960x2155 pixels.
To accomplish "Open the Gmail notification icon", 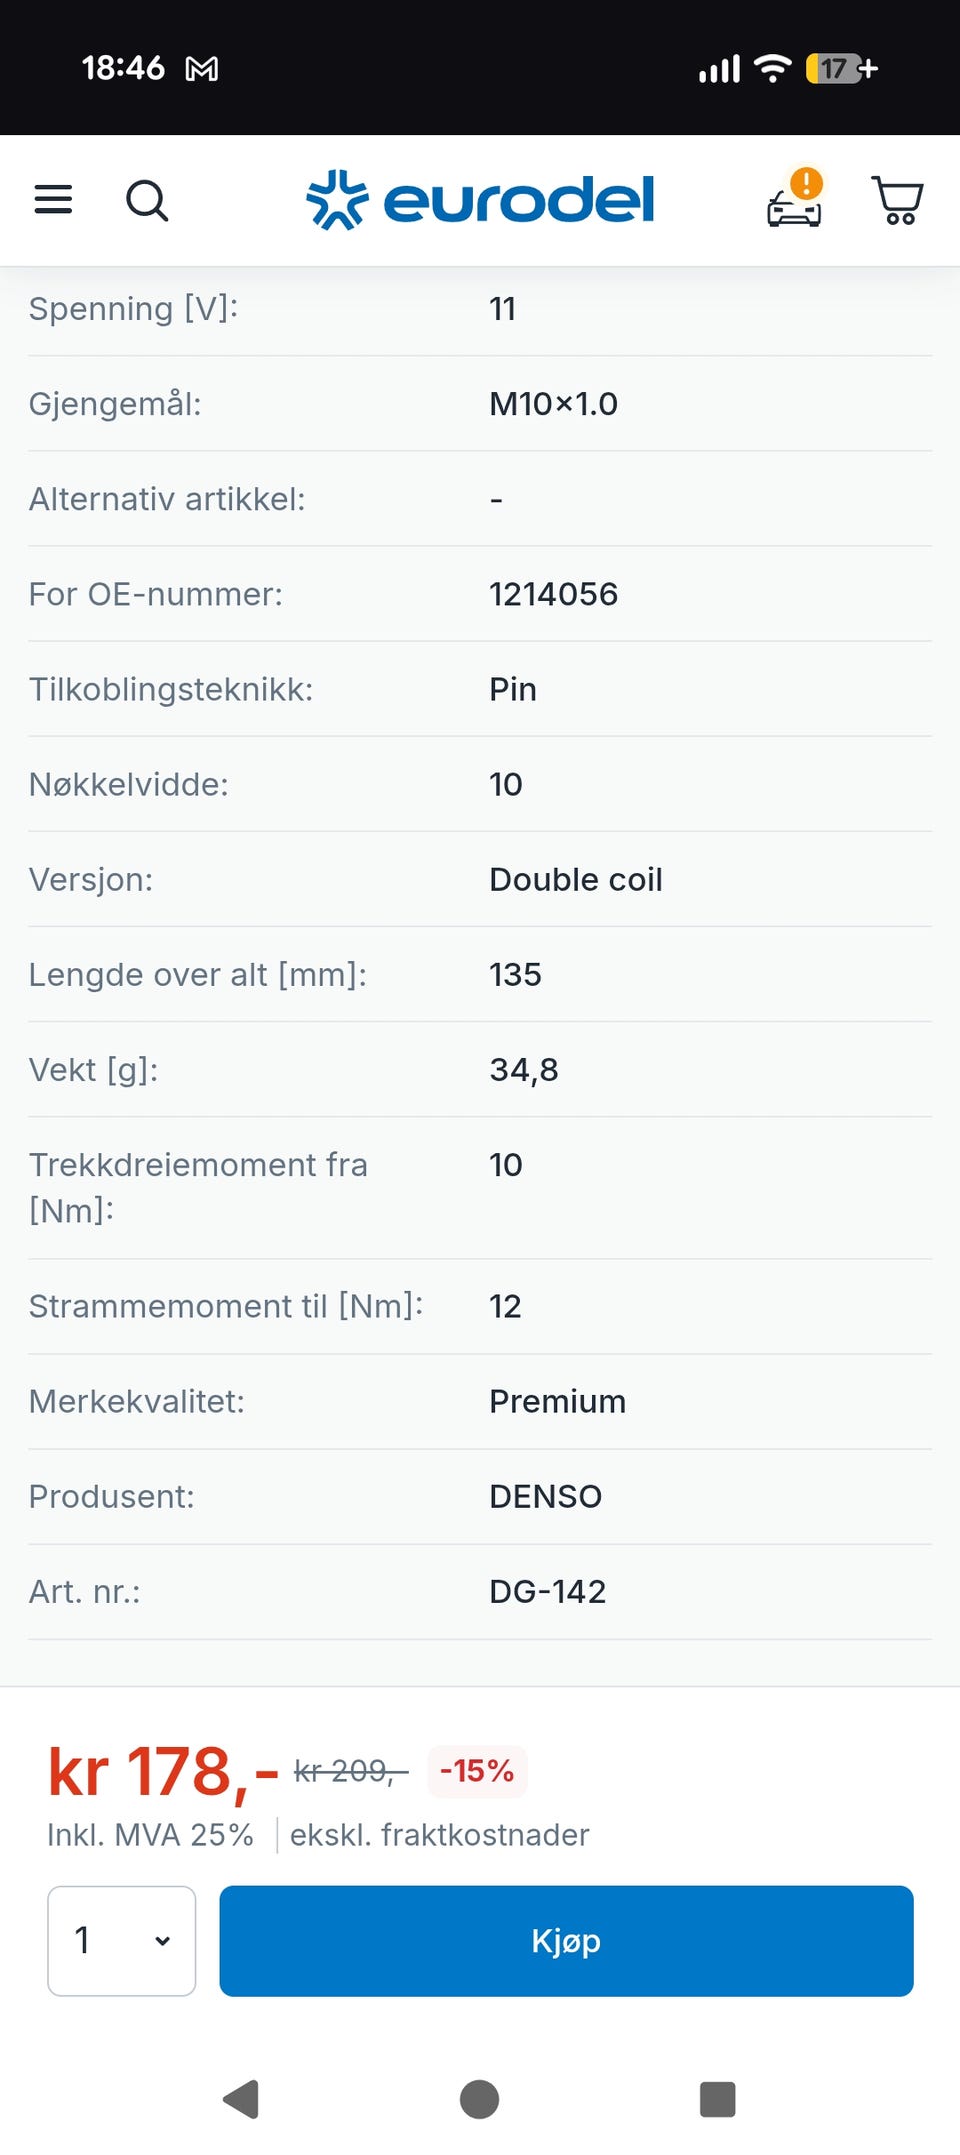I will (202, 69).
